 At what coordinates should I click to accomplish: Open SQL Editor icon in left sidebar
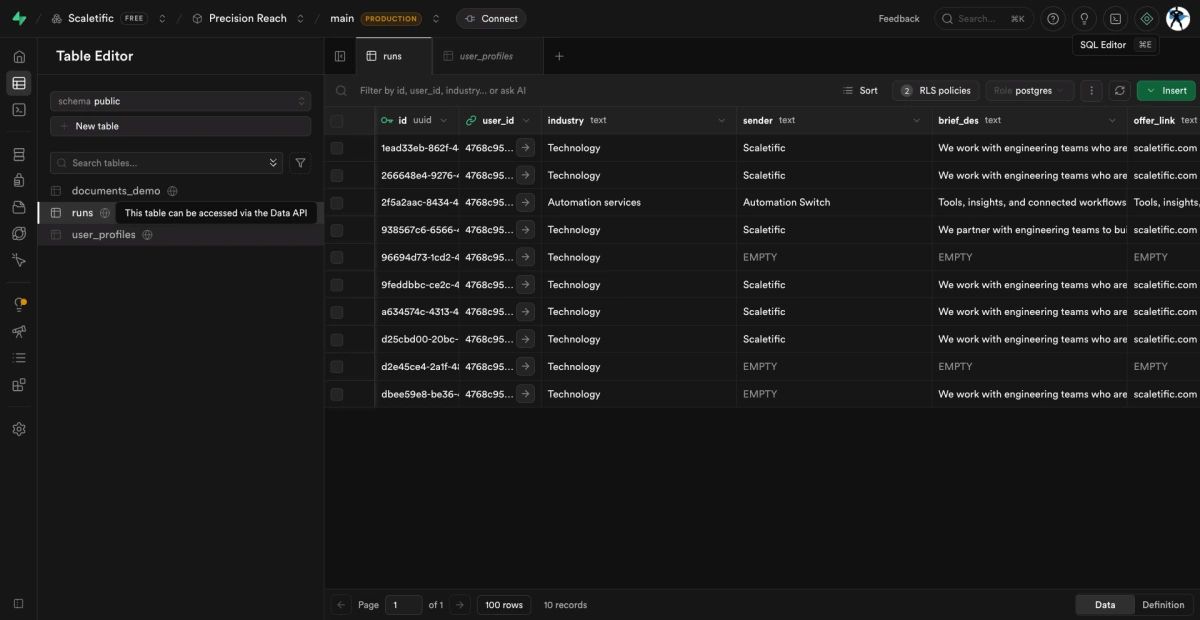pyautogui.click(x=19, y=110)
